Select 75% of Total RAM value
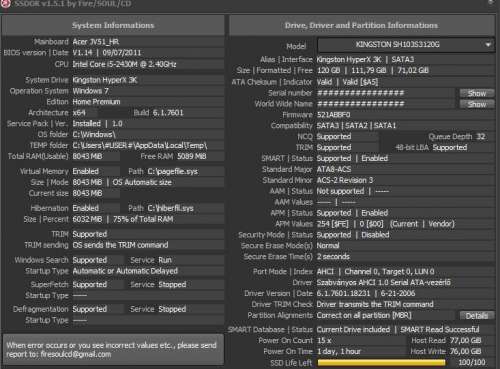 point(143,219)
